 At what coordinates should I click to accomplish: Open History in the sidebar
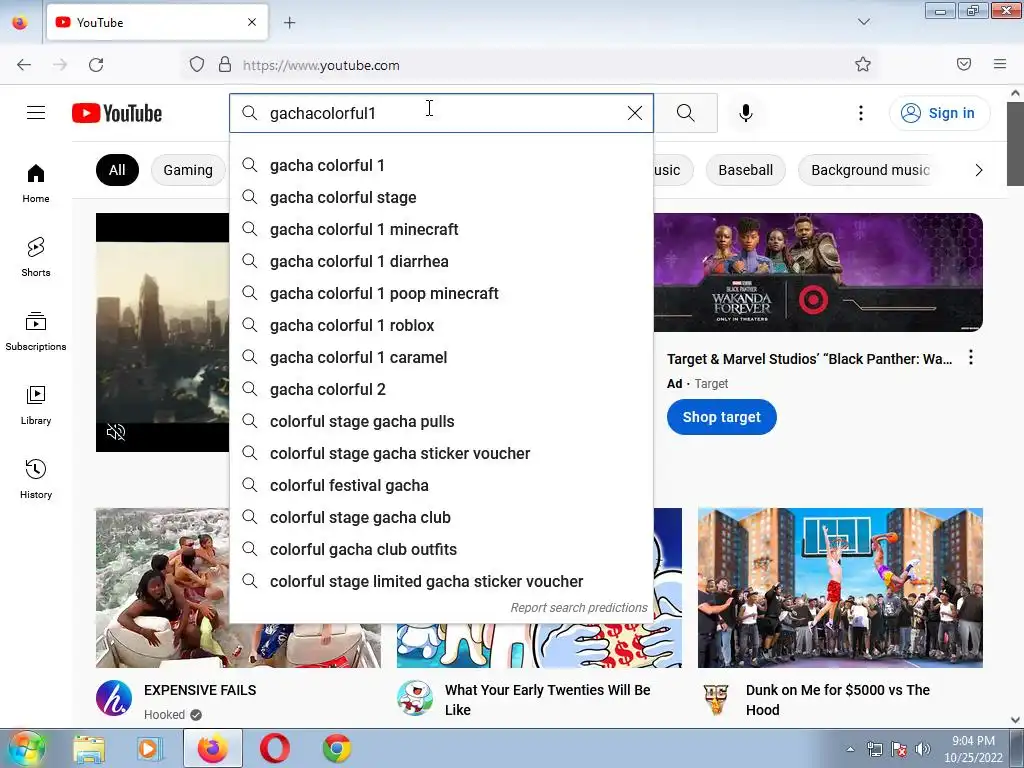tap(36, 479)
